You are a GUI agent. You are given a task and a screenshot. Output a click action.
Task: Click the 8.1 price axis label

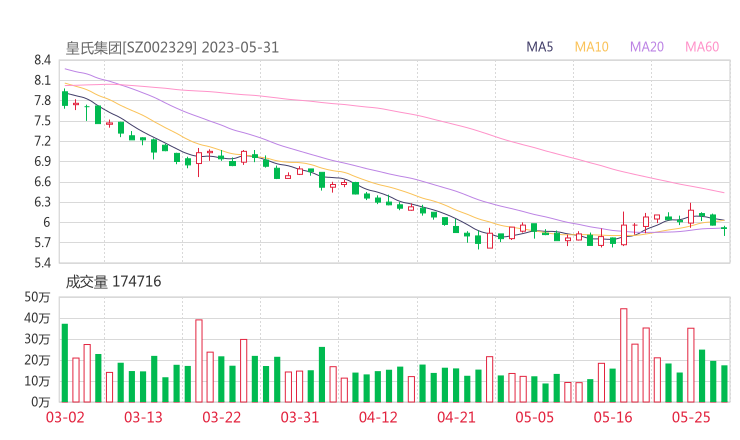click(x=42, y=80)
